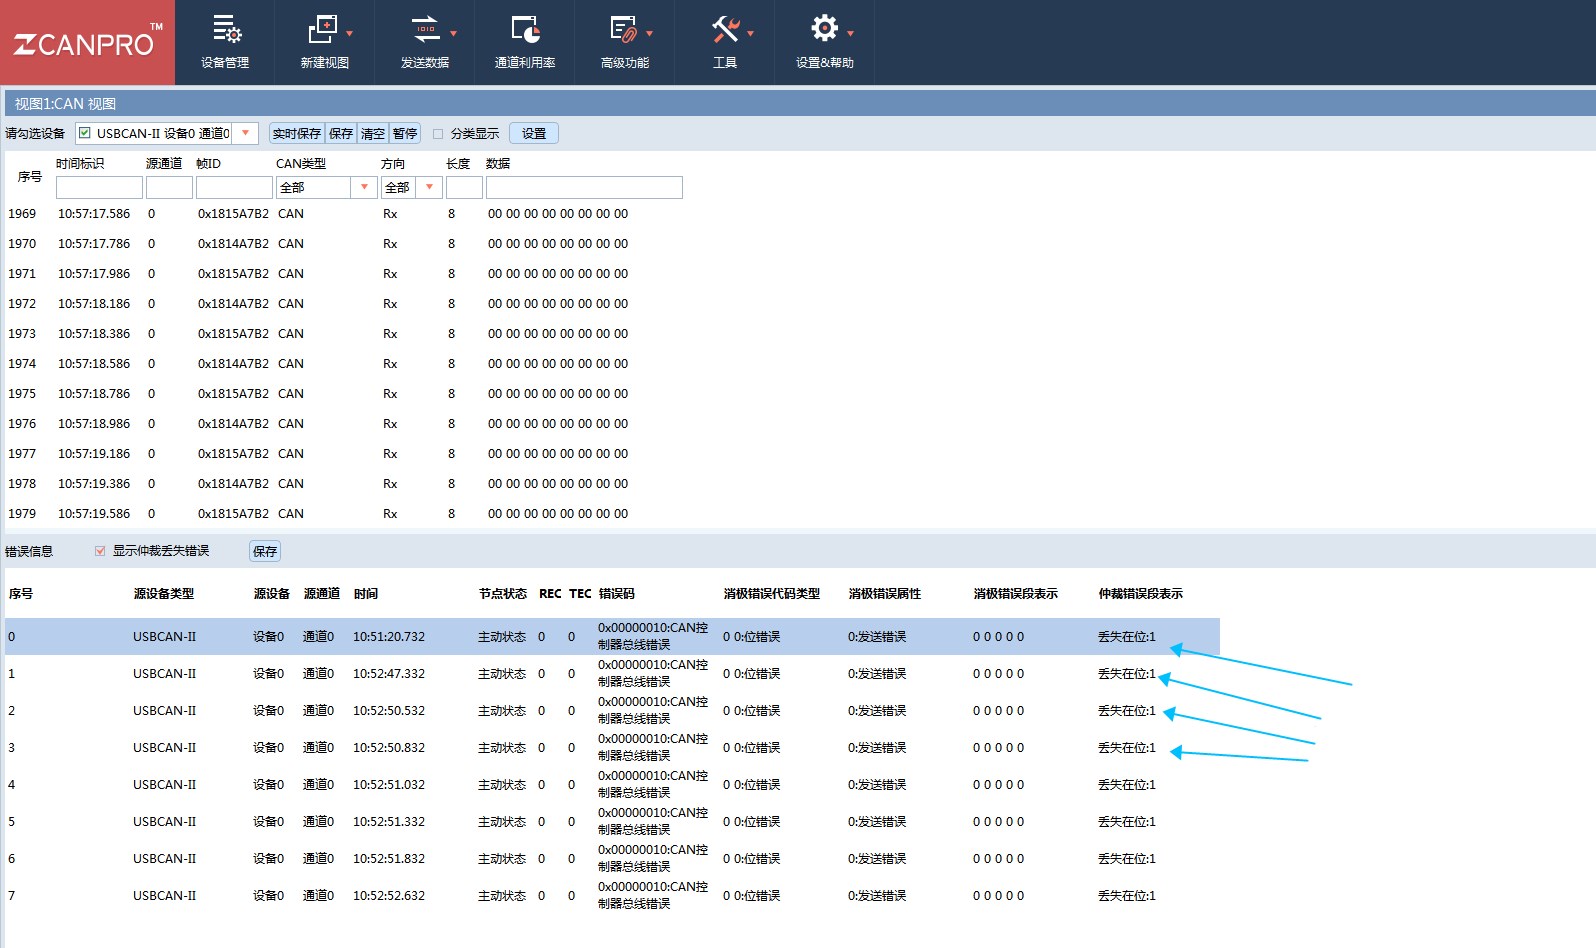Select CAN frame row 1979
The width and height of the screenshot is (1596, 948).
pyautogui.click(x=345, y=514)
